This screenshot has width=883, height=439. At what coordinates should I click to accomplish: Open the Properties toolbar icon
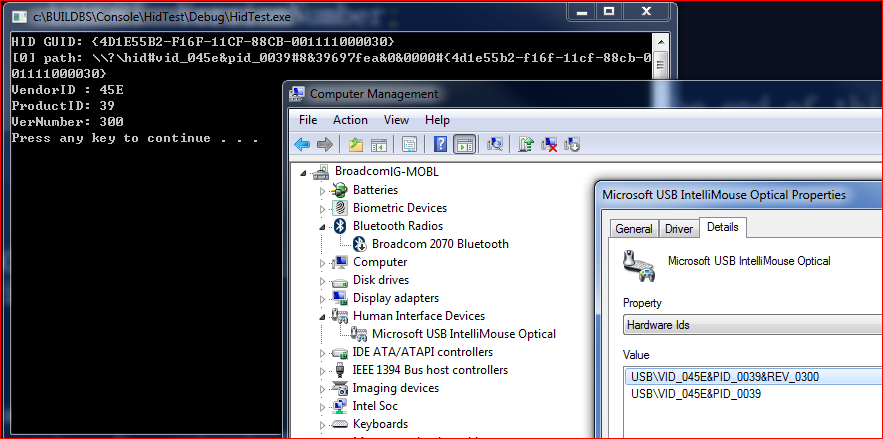409,145
